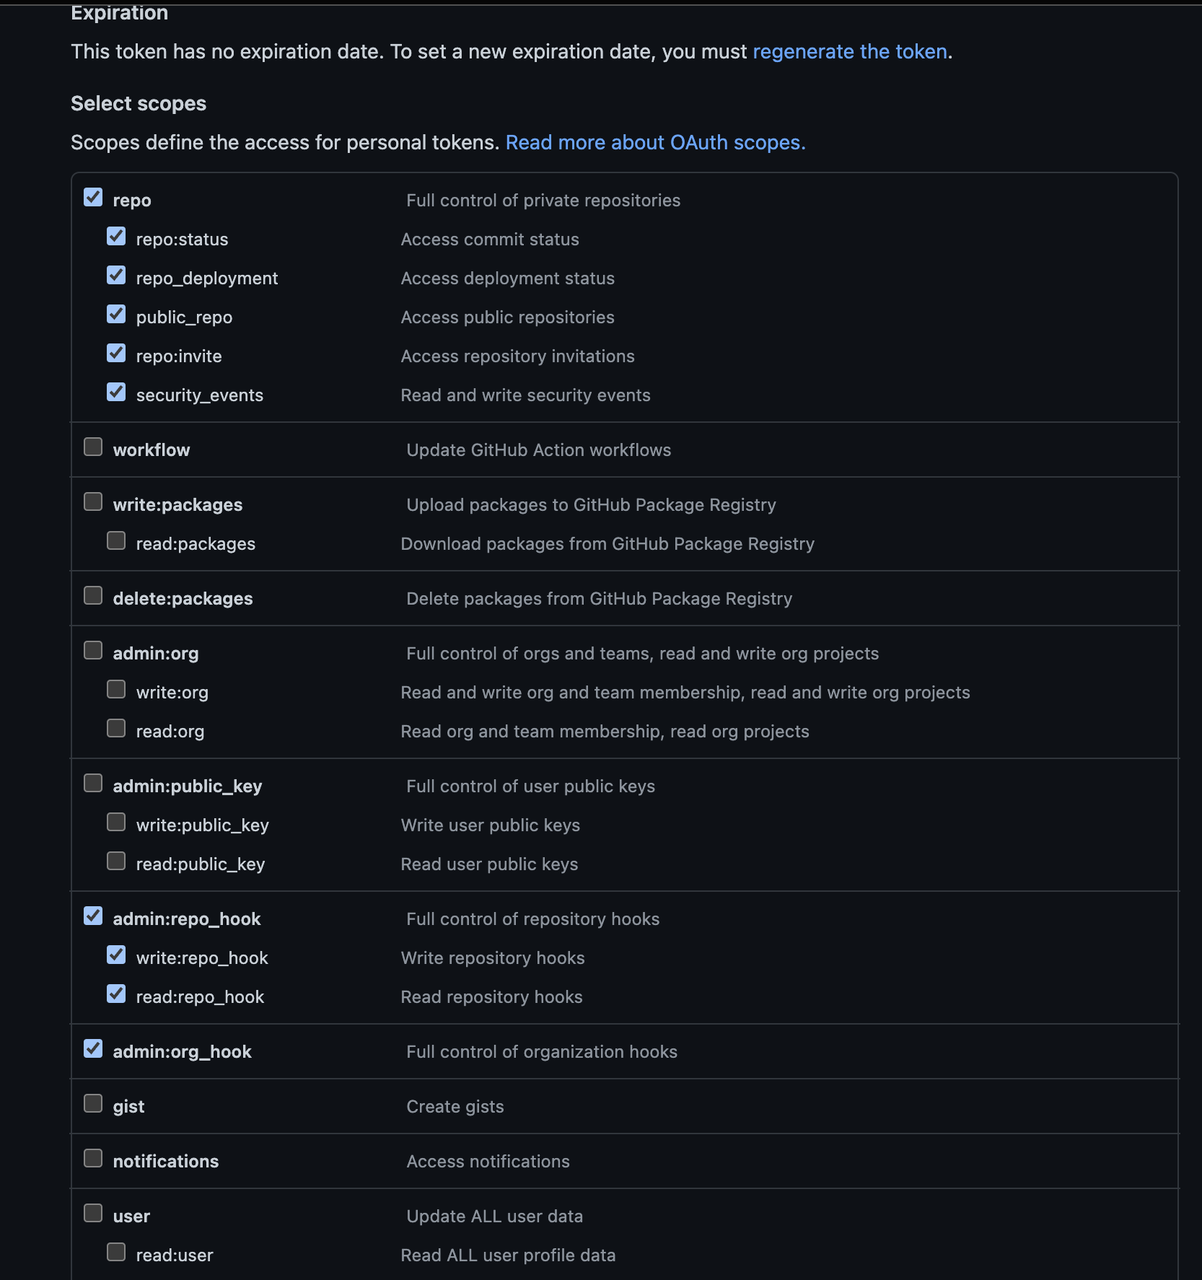The width and height of the screenshot is (1202, 1280).
Task: Toggle off the repo:invite checkbox
Action: [116, 354]
